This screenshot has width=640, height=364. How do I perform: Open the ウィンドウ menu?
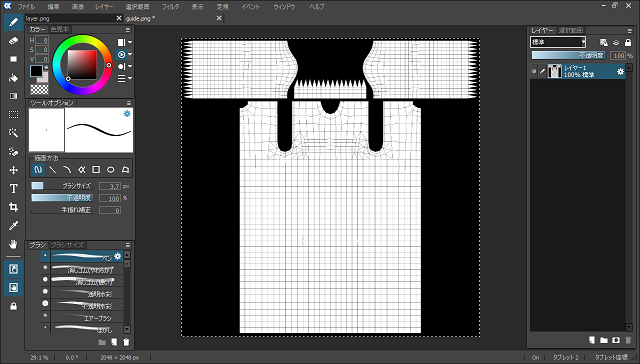[x=284, y=7]
